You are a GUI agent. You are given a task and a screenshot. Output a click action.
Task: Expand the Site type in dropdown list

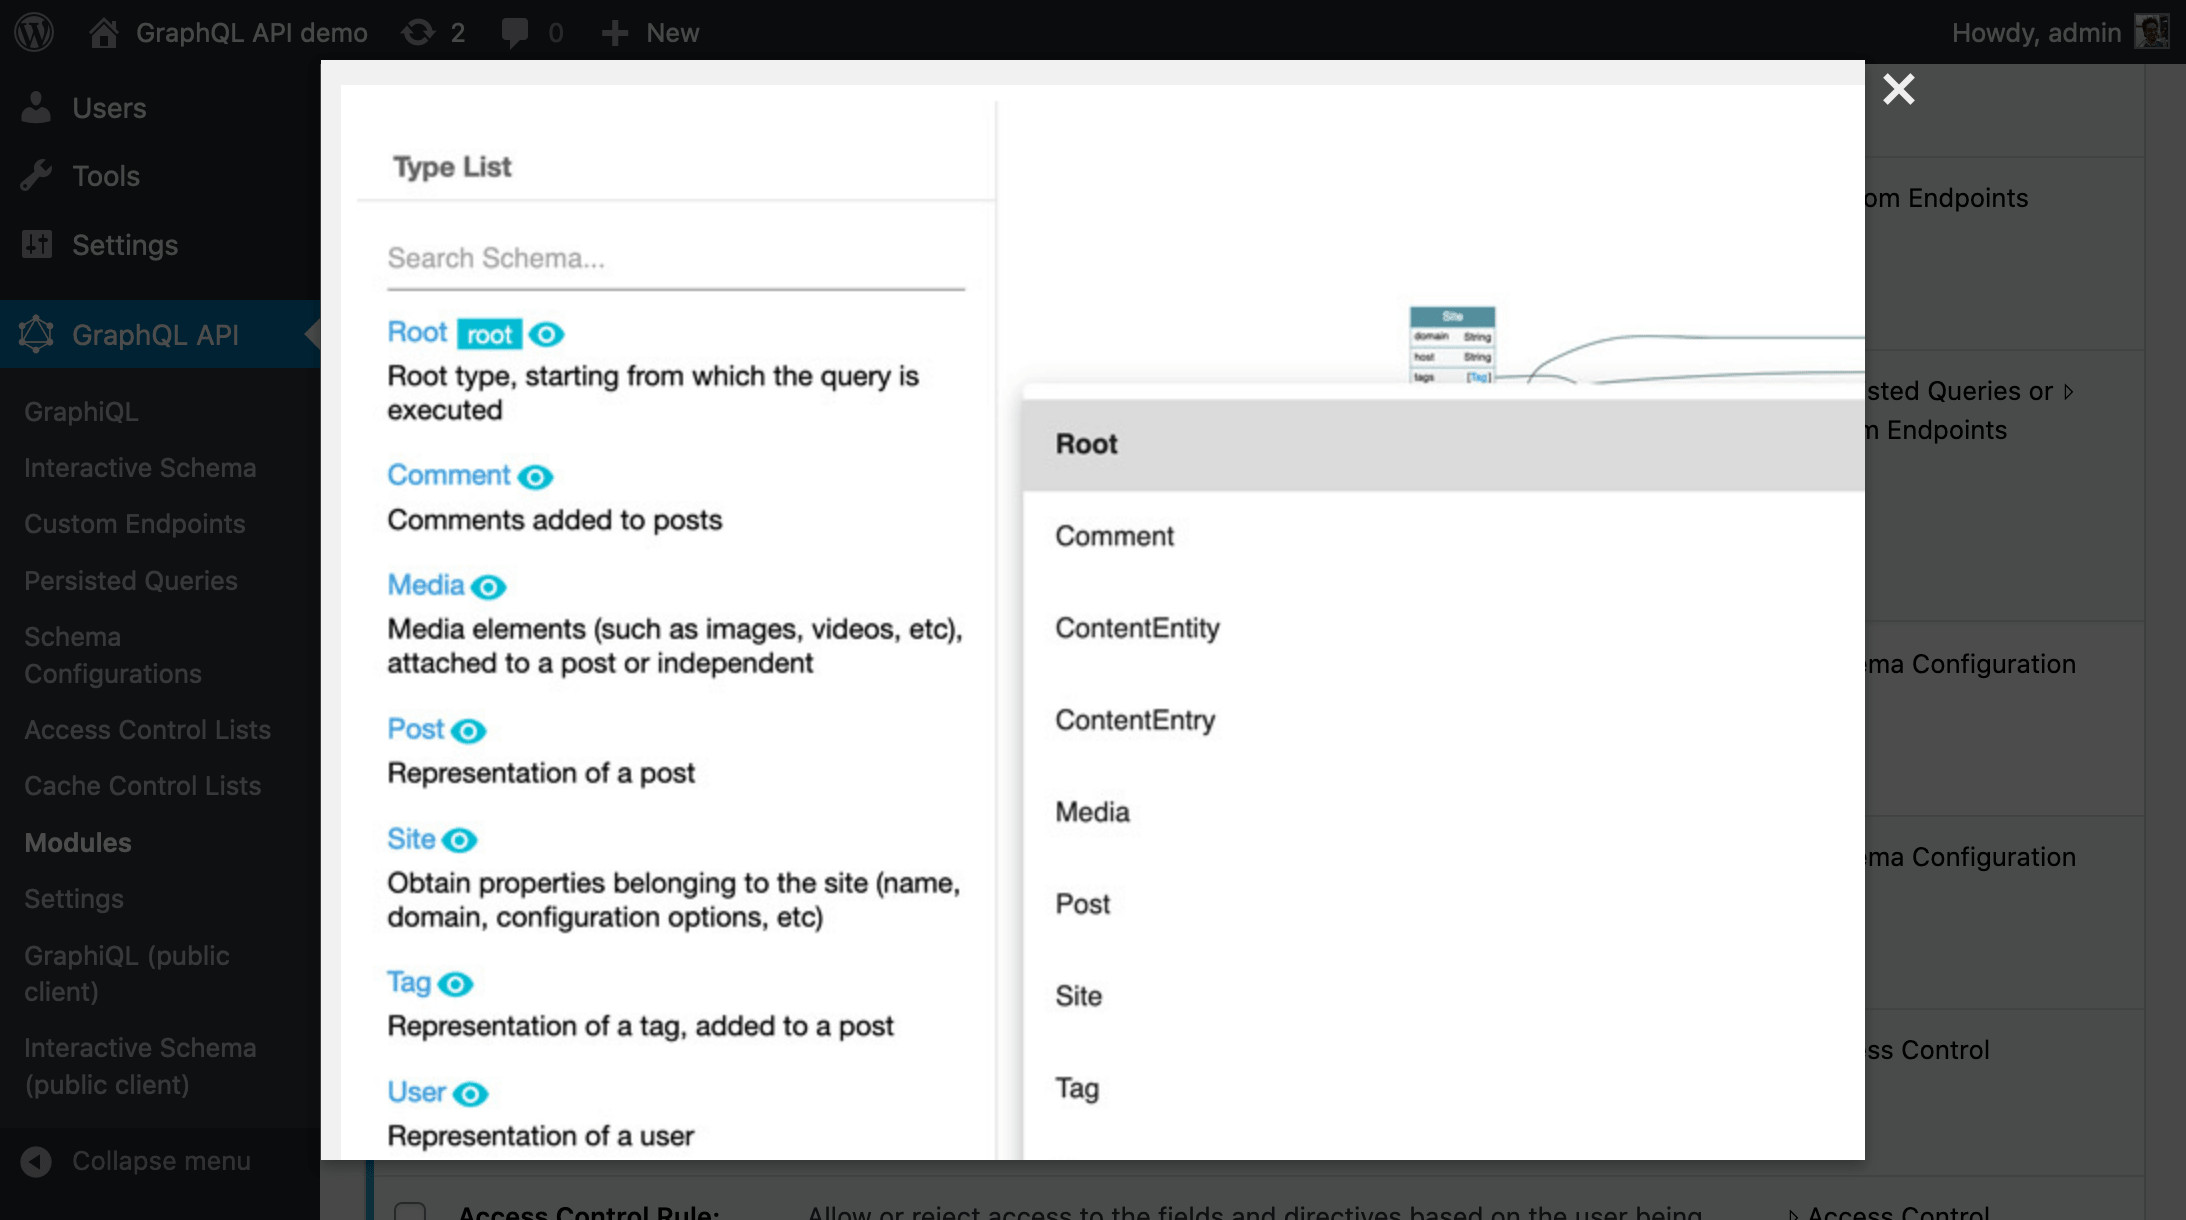point(1078,995)
